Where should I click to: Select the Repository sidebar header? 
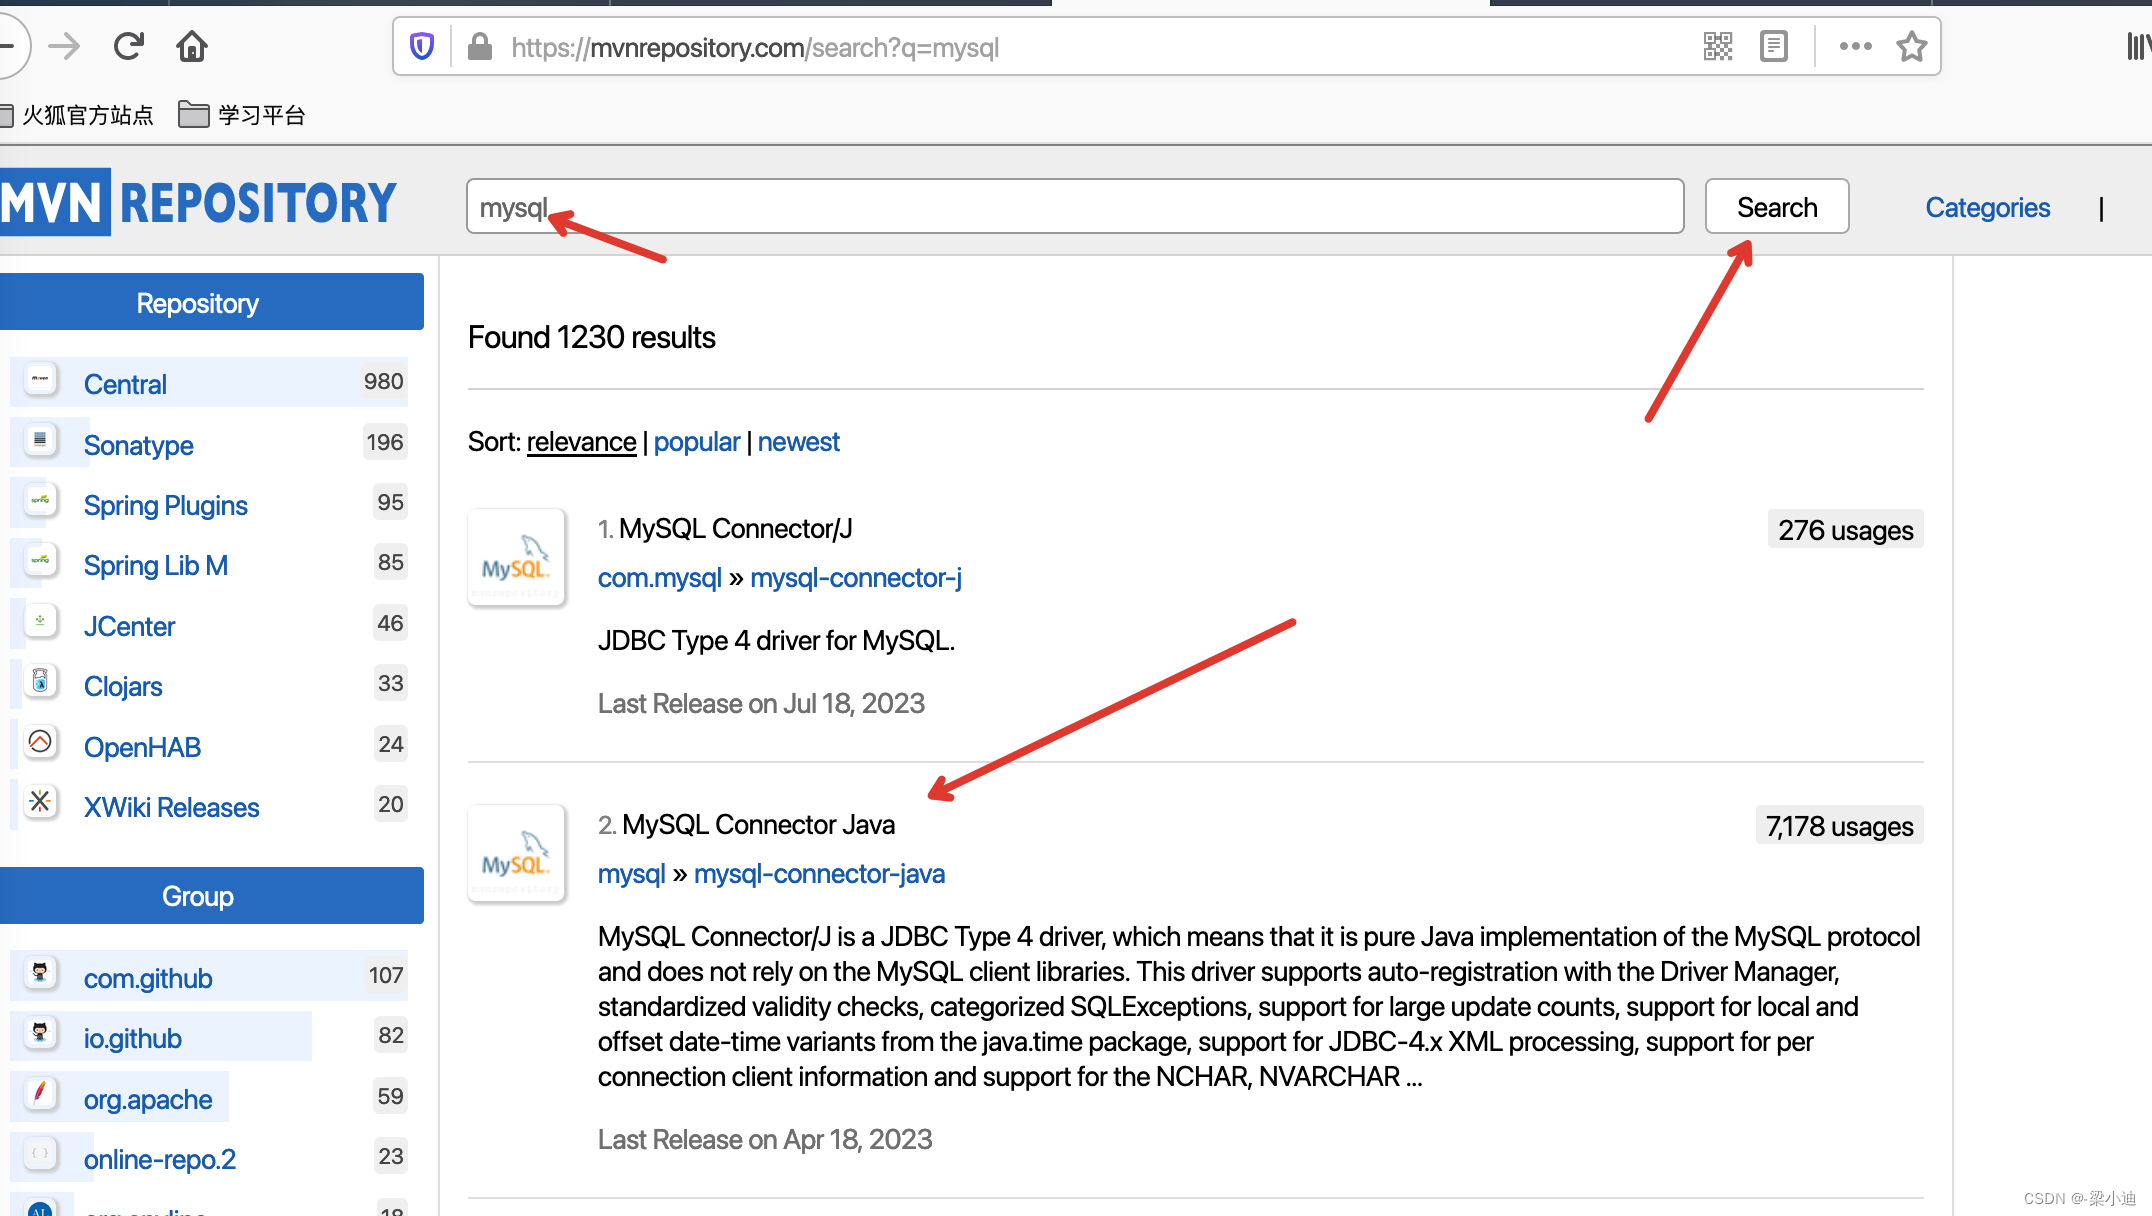[x=212, y=302]
